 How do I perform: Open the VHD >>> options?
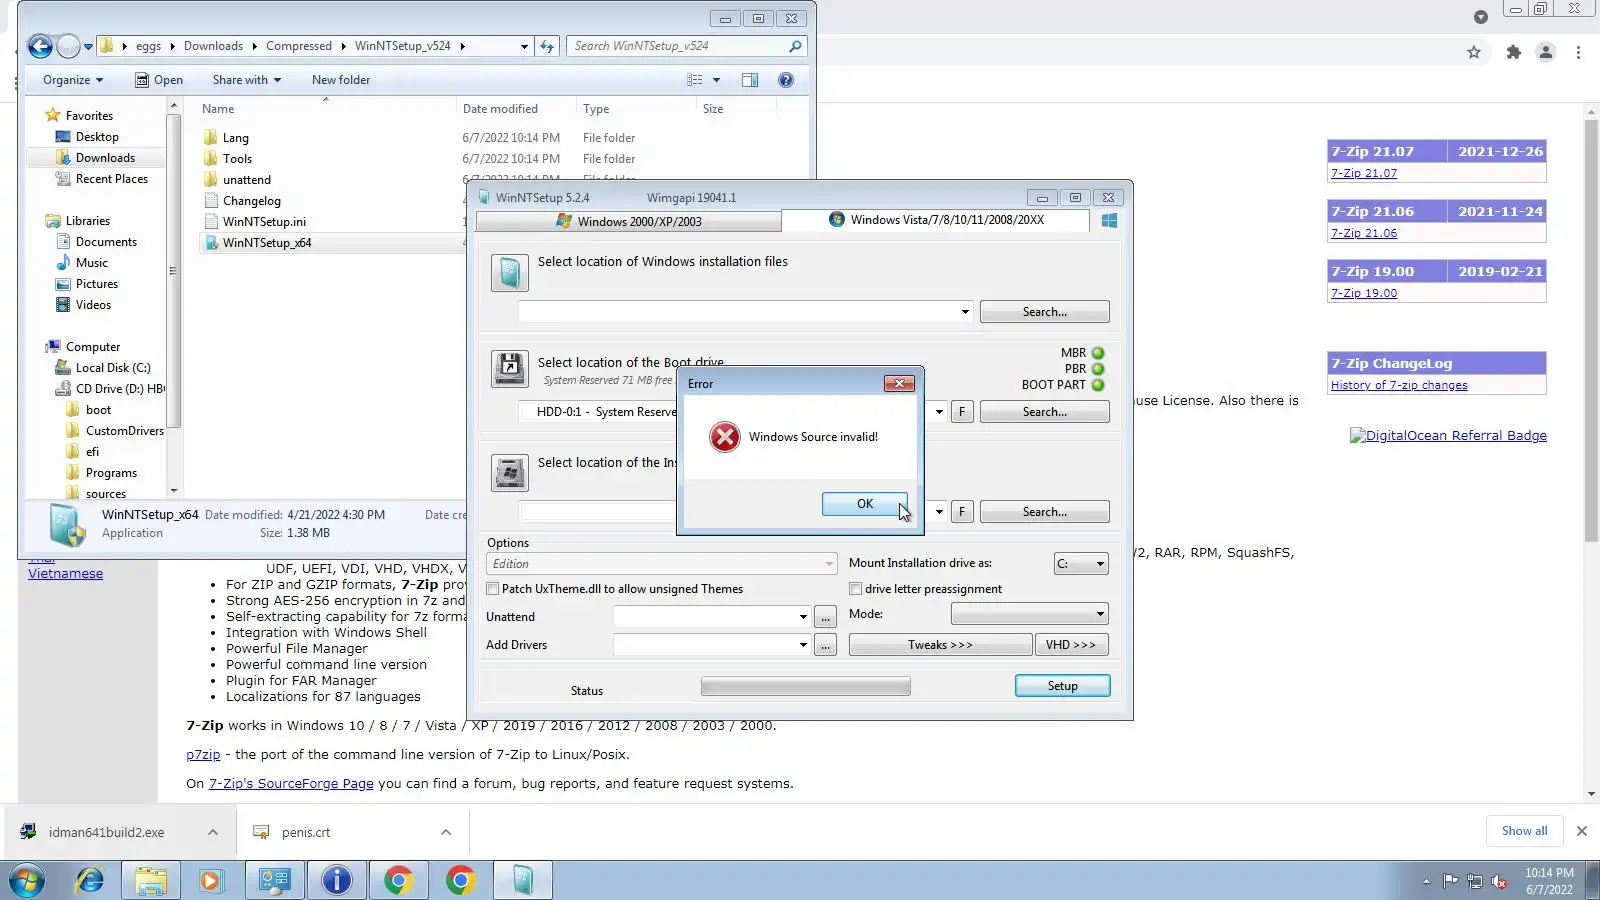(x=1071, y=645)
